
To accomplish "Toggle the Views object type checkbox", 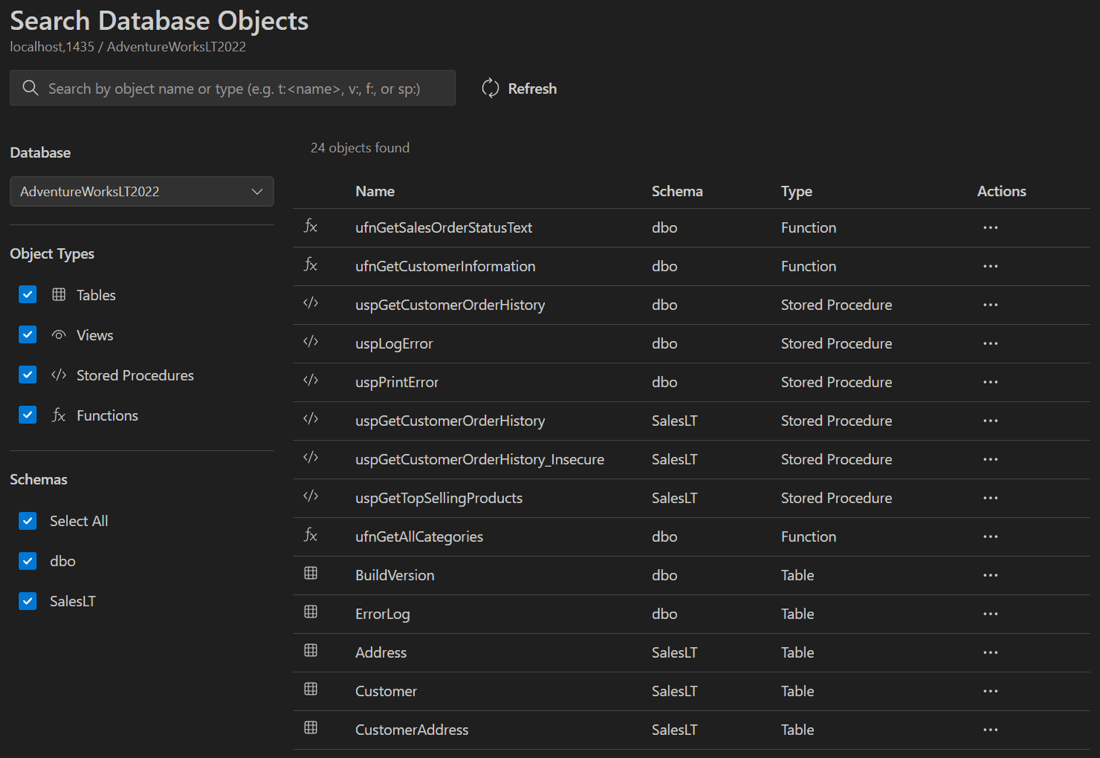I will 28,335.
